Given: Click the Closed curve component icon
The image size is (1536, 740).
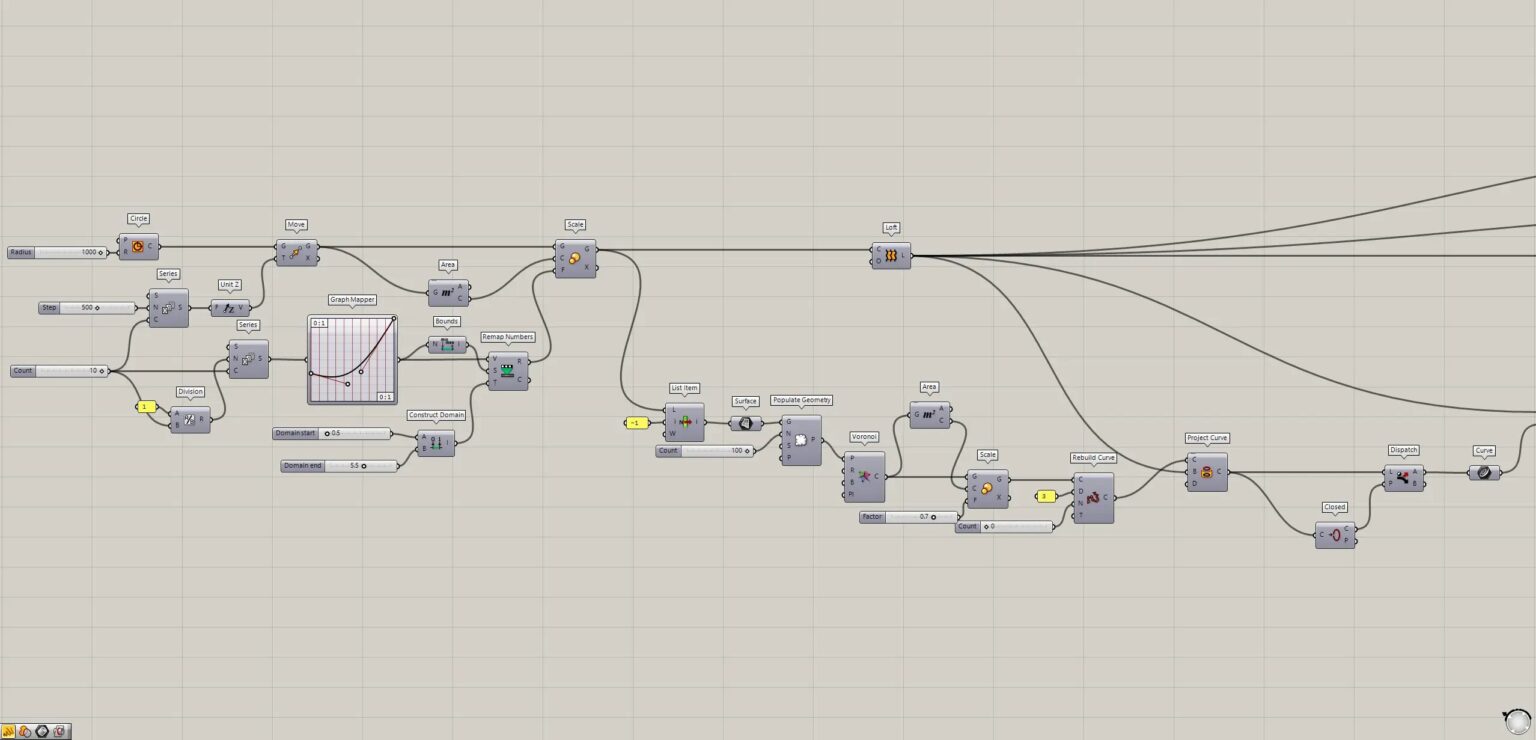Looking at the screenshot, I should click(1335, 535).
